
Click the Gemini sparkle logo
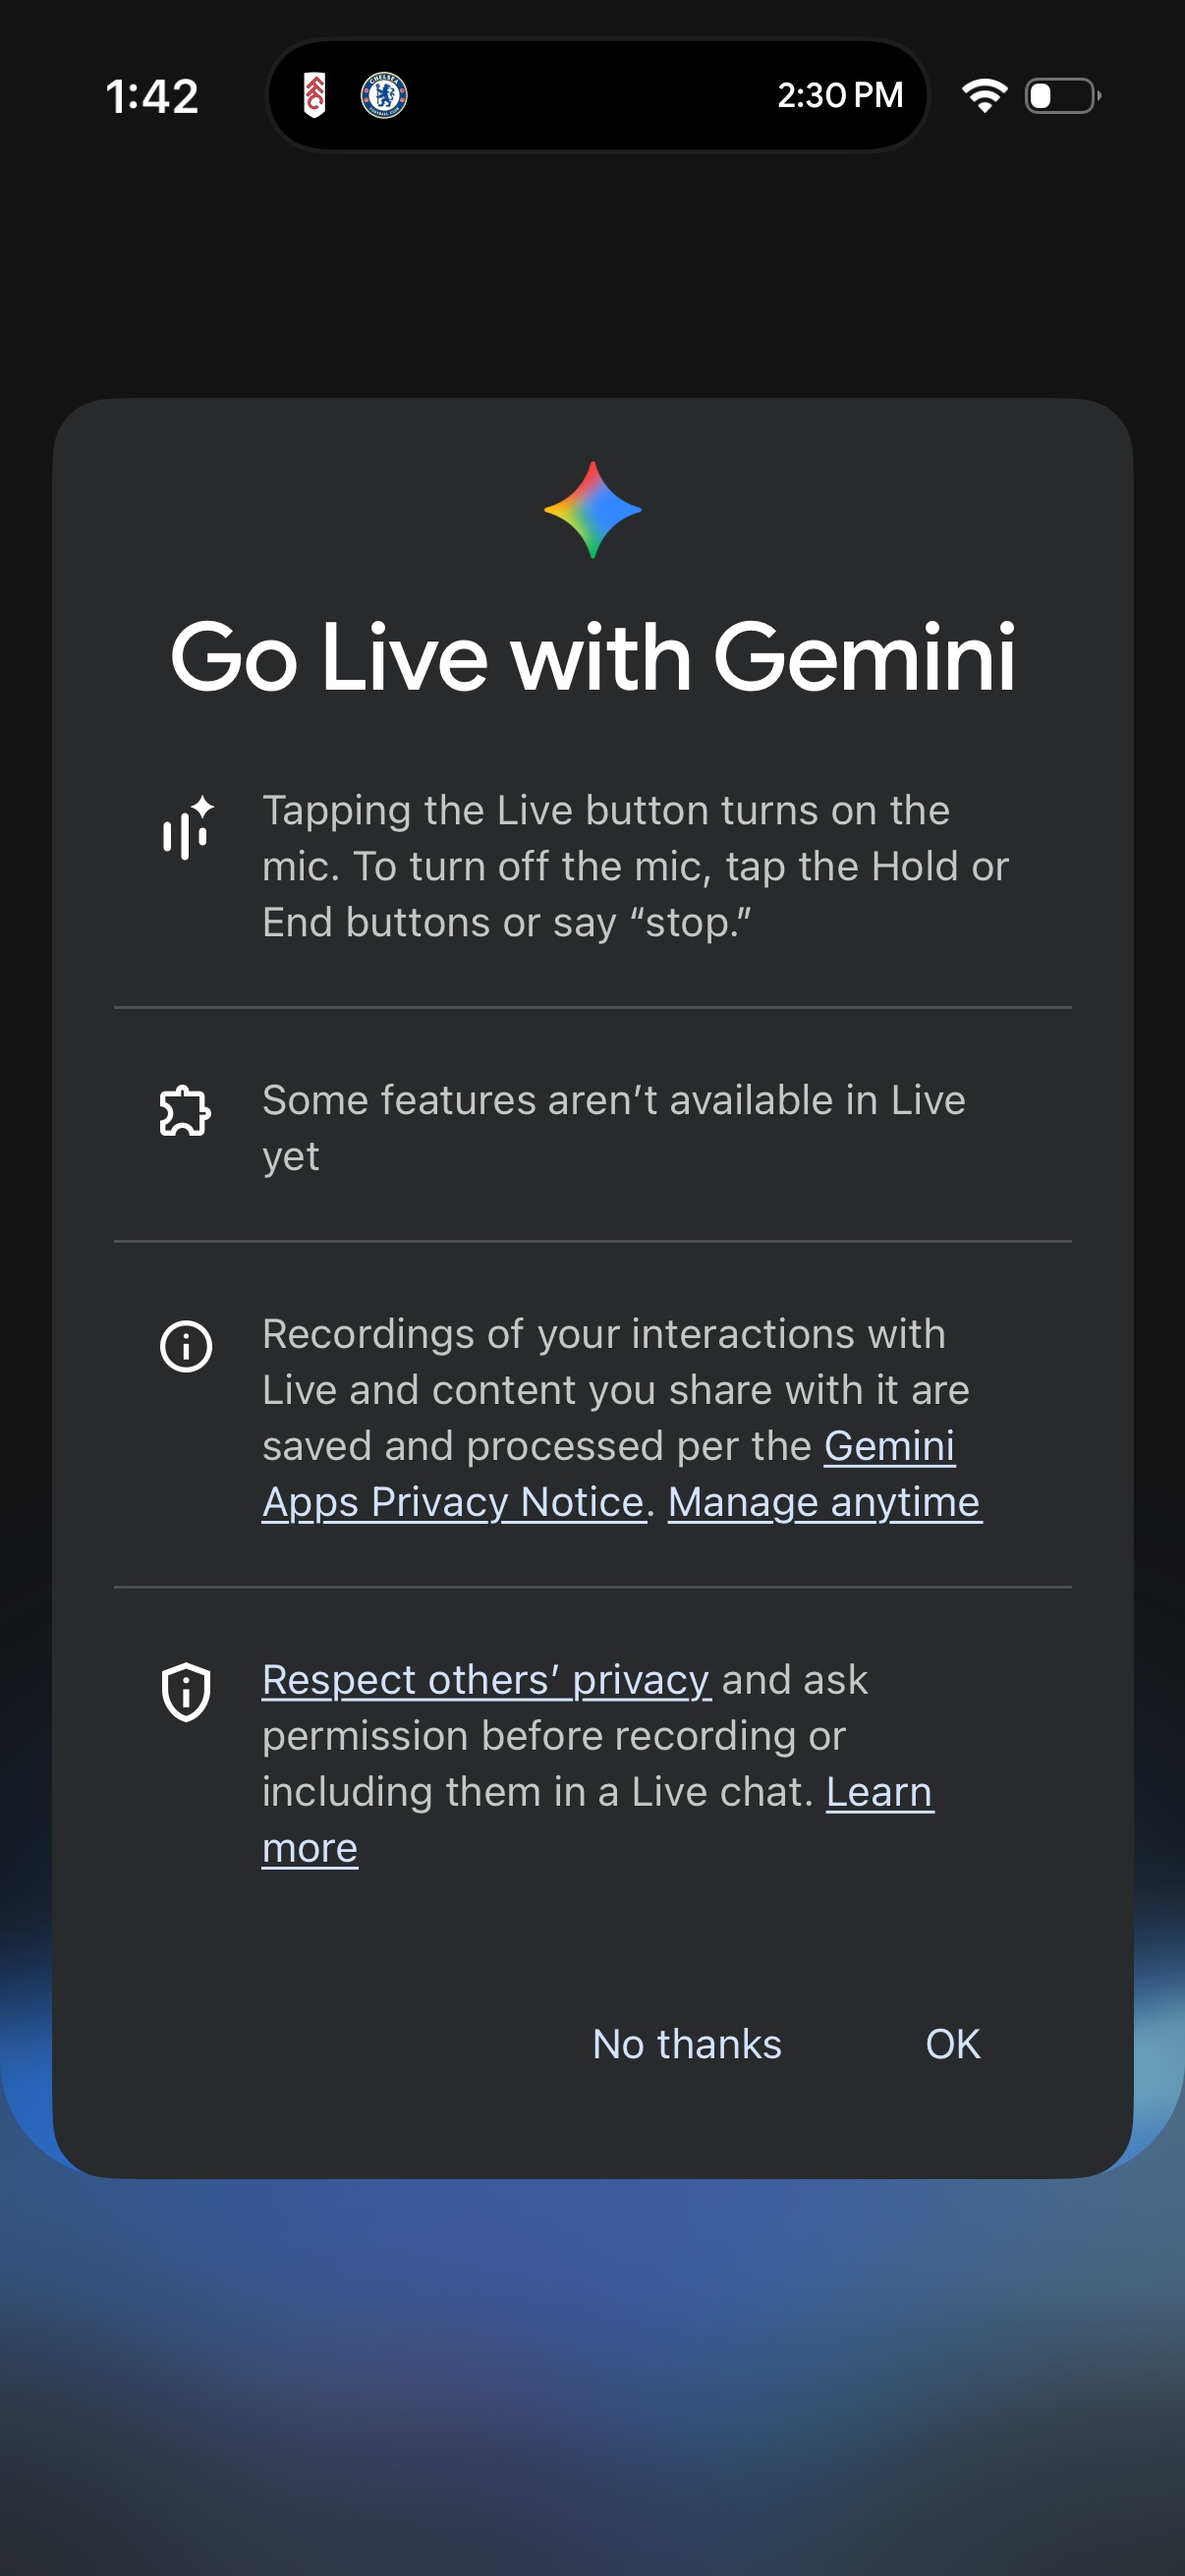tap(592, 510)
